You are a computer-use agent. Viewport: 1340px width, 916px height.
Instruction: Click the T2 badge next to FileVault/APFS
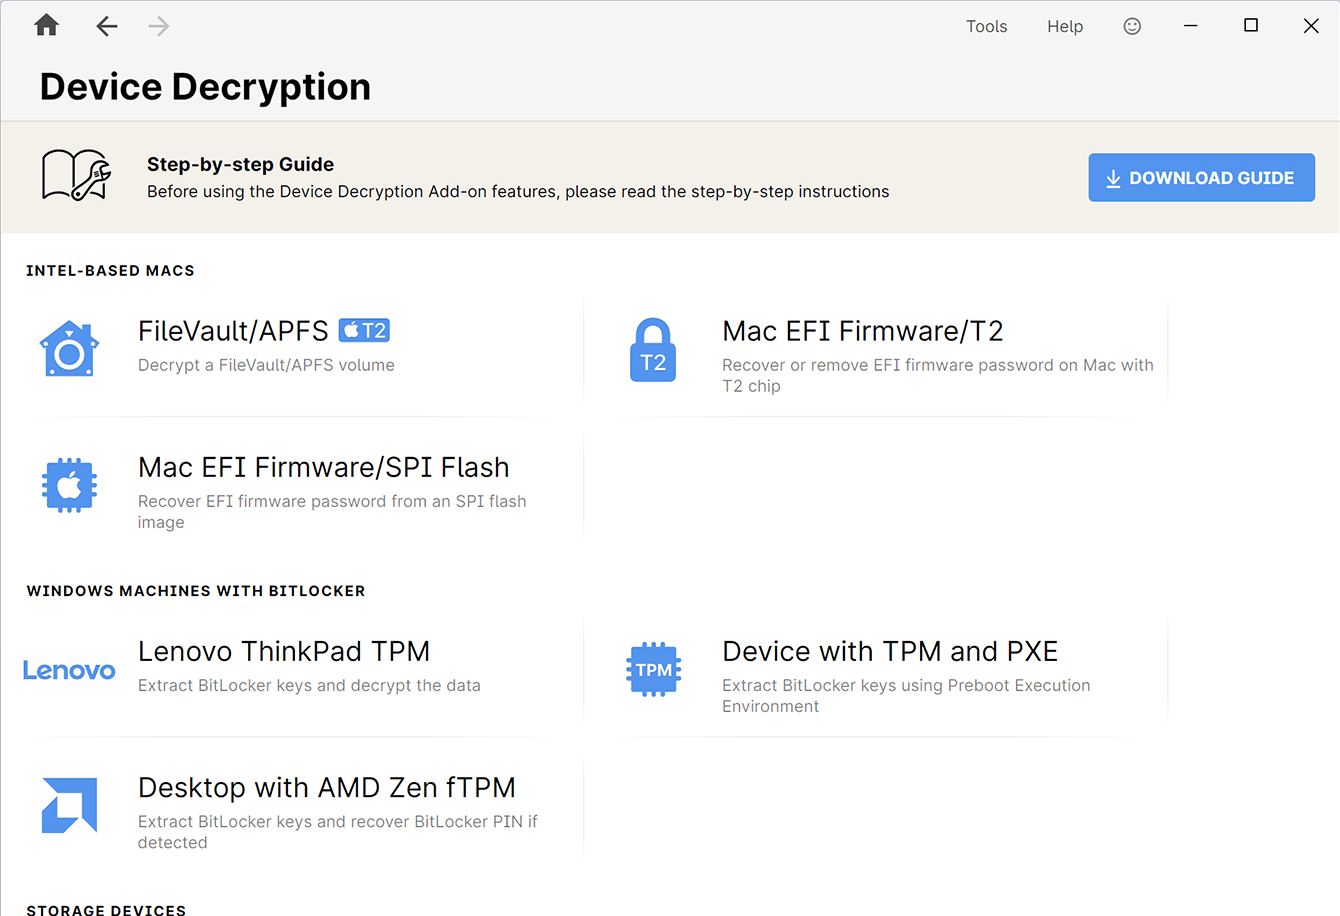[x=364, y=329]
